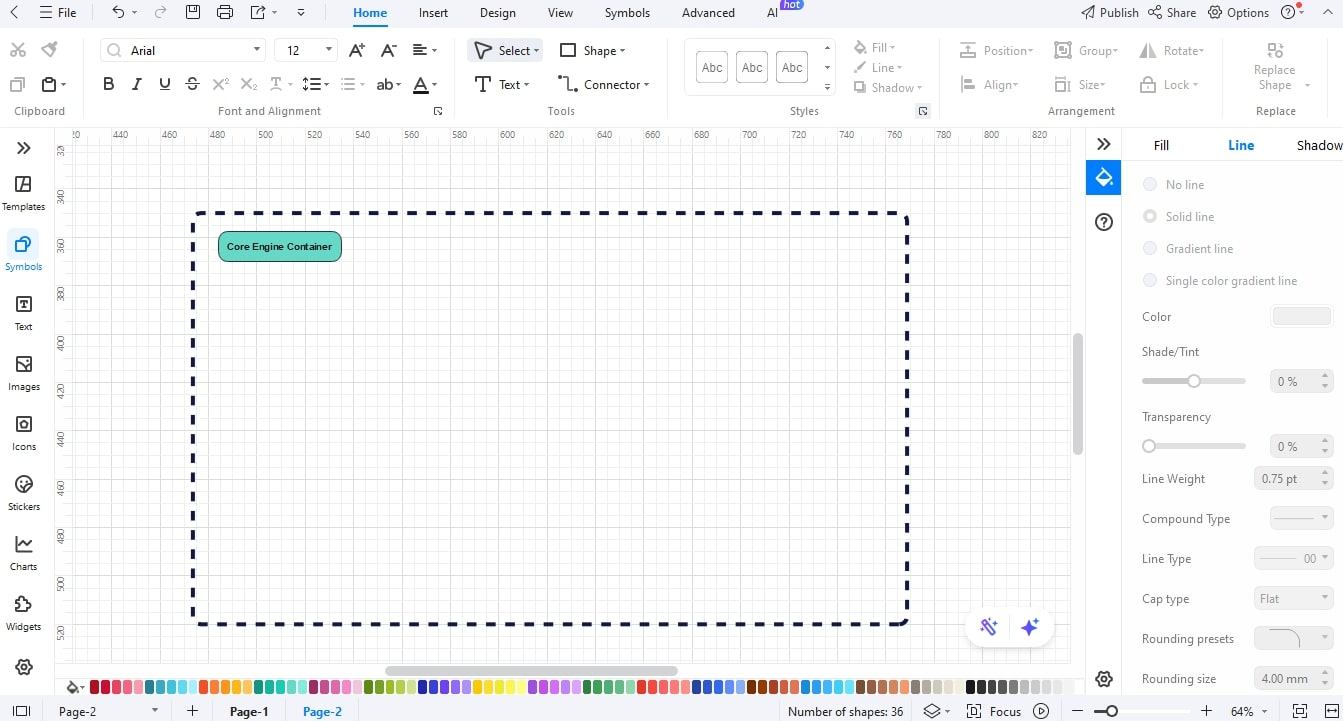Zoom in with the plus button
Image resolution: width=1343 pixels, height=721 pixels.
[1206, 711]
